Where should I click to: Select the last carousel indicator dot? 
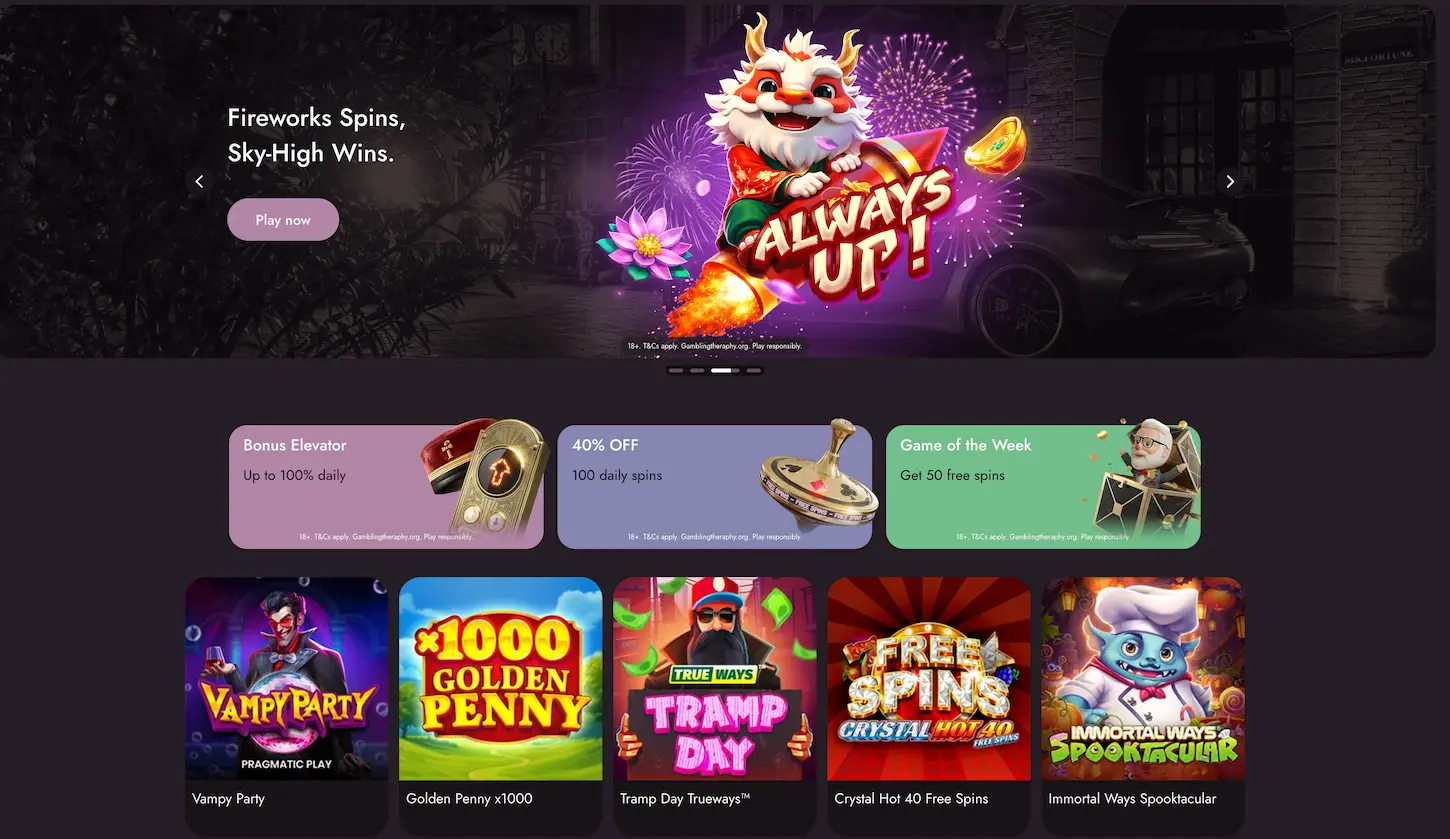[754, 370]
